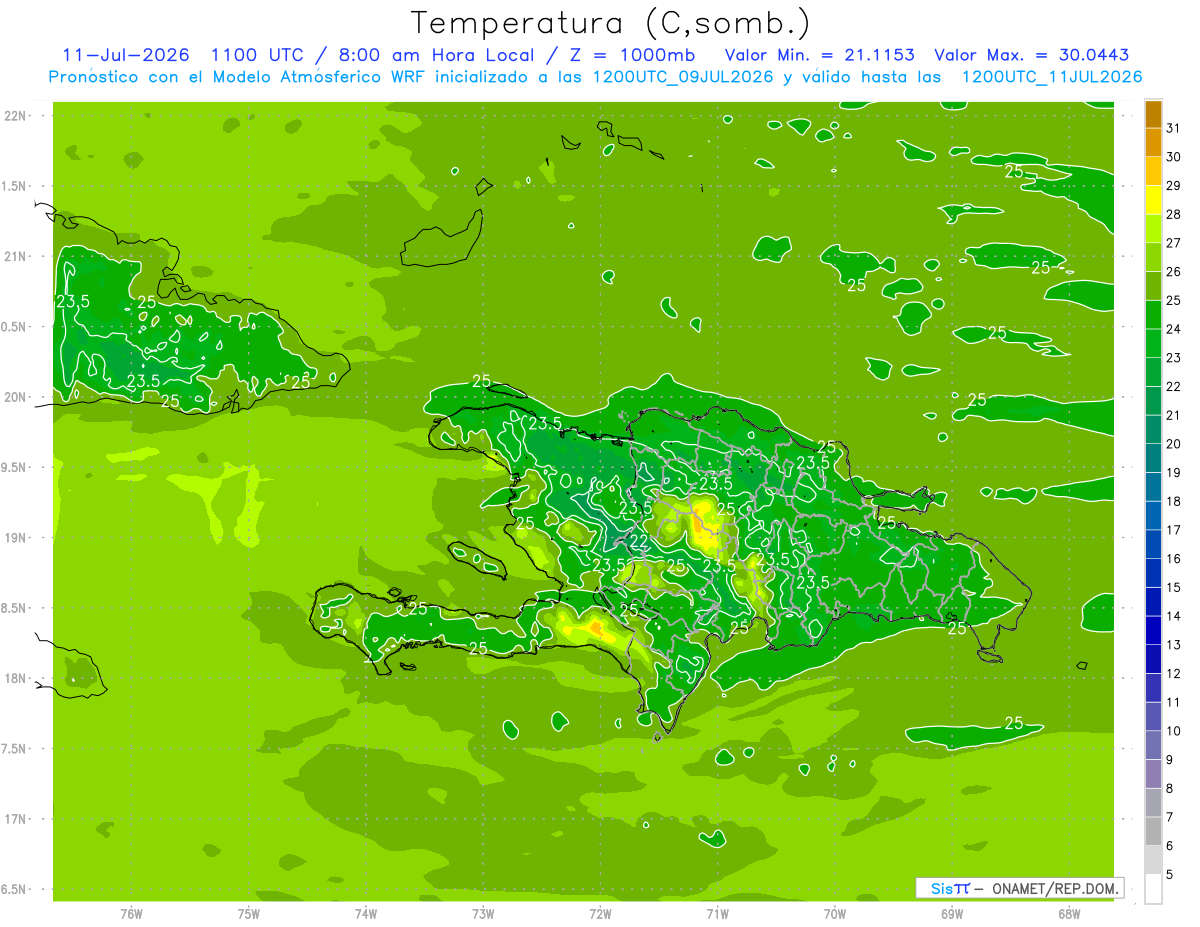
Task: Click the orange legend swatch between 30 and 31
Action: tap(1153, 143)
